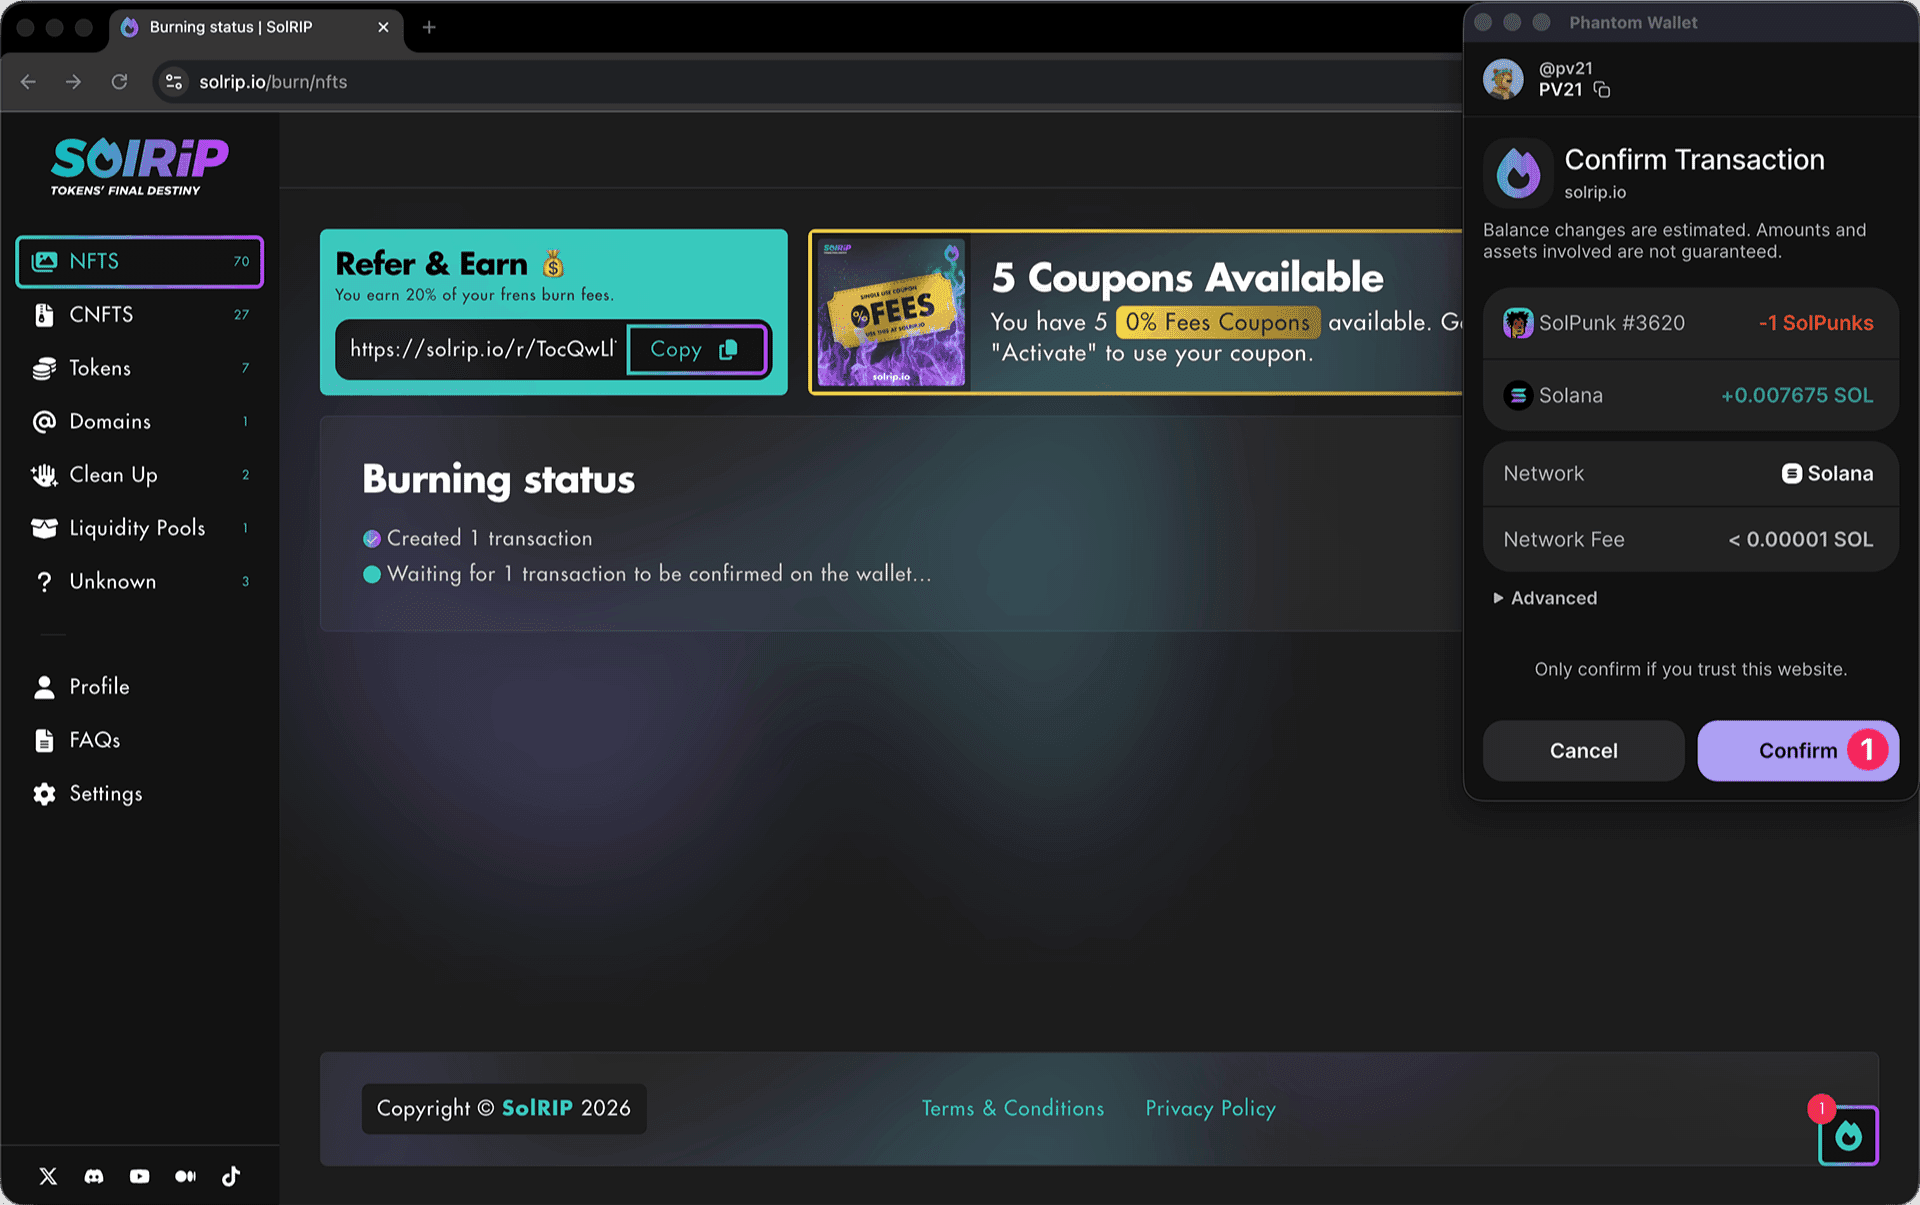Select Clean Up in sidebar

click(x=140, y=475)
